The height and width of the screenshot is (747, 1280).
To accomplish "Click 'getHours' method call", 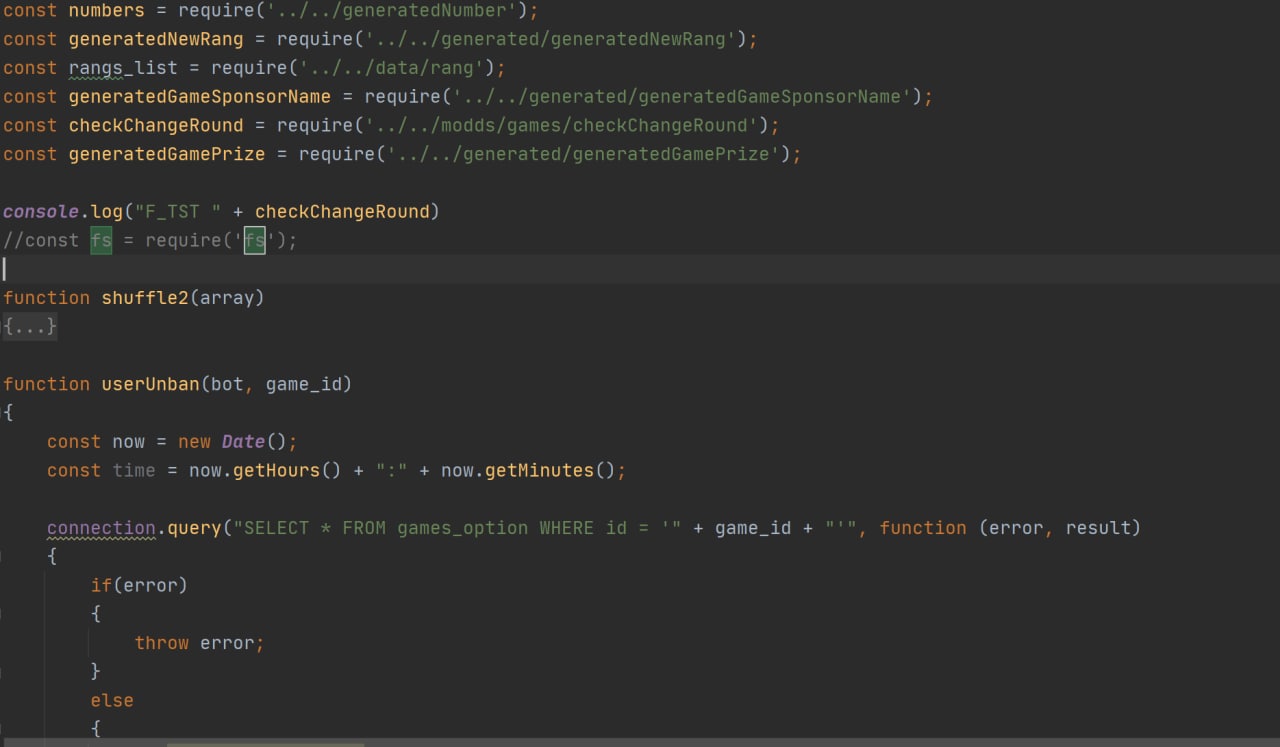I will pos(276,470).
